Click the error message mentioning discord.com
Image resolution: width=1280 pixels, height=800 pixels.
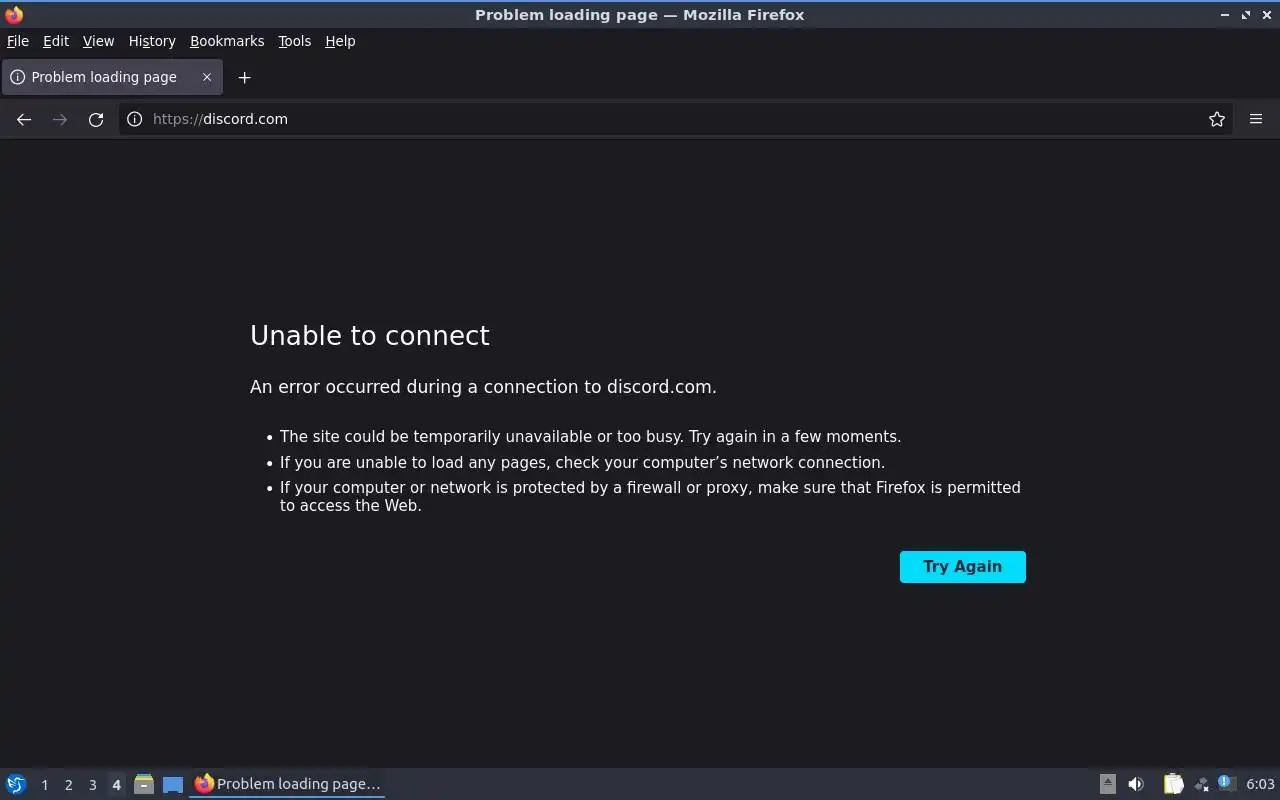point(483,387)
